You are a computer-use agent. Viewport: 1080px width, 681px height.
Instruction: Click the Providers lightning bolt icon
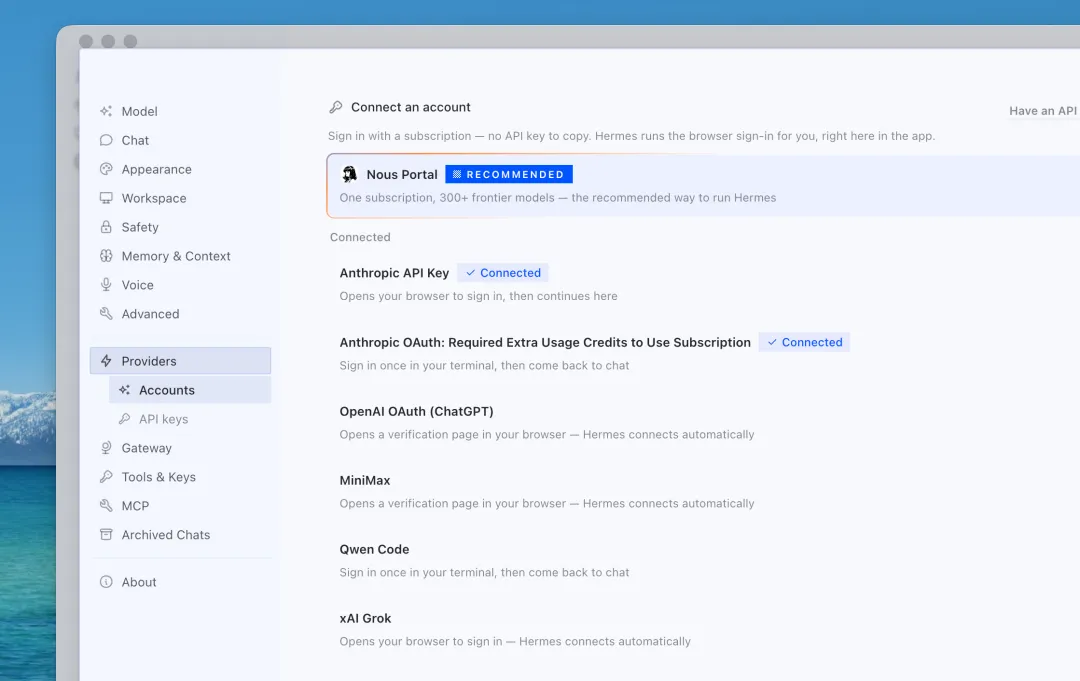tap(106, 361)
